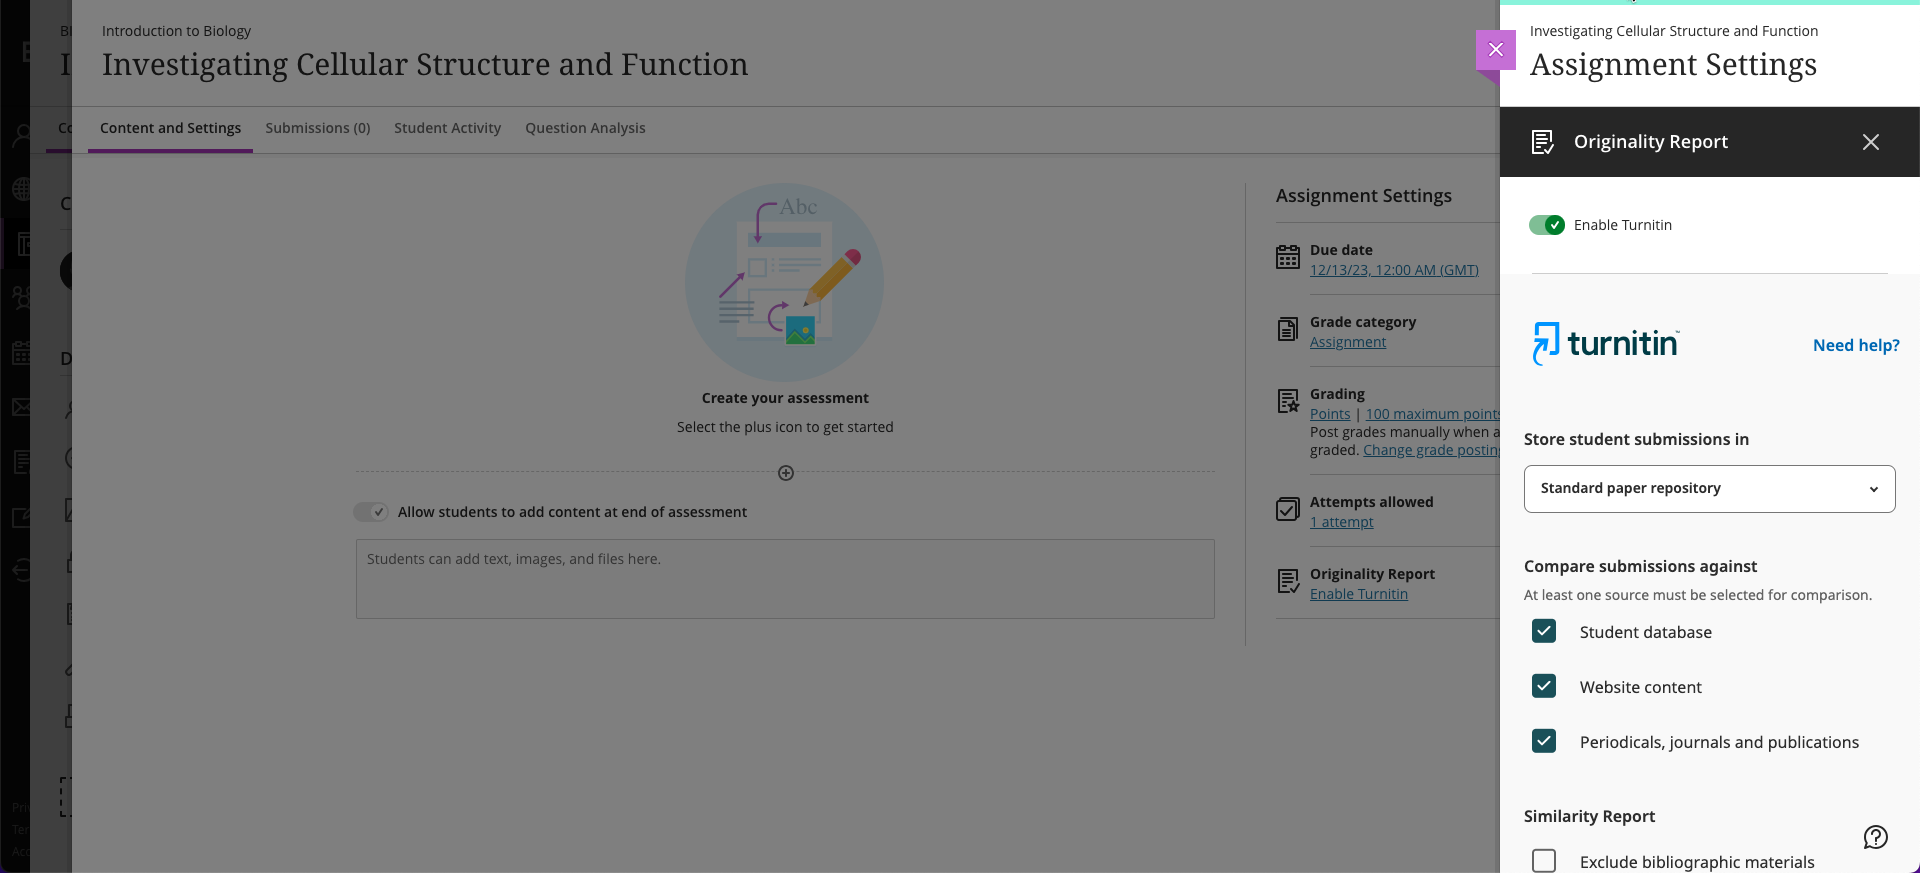Click the plus icon to add content

[x=786, y=473]
